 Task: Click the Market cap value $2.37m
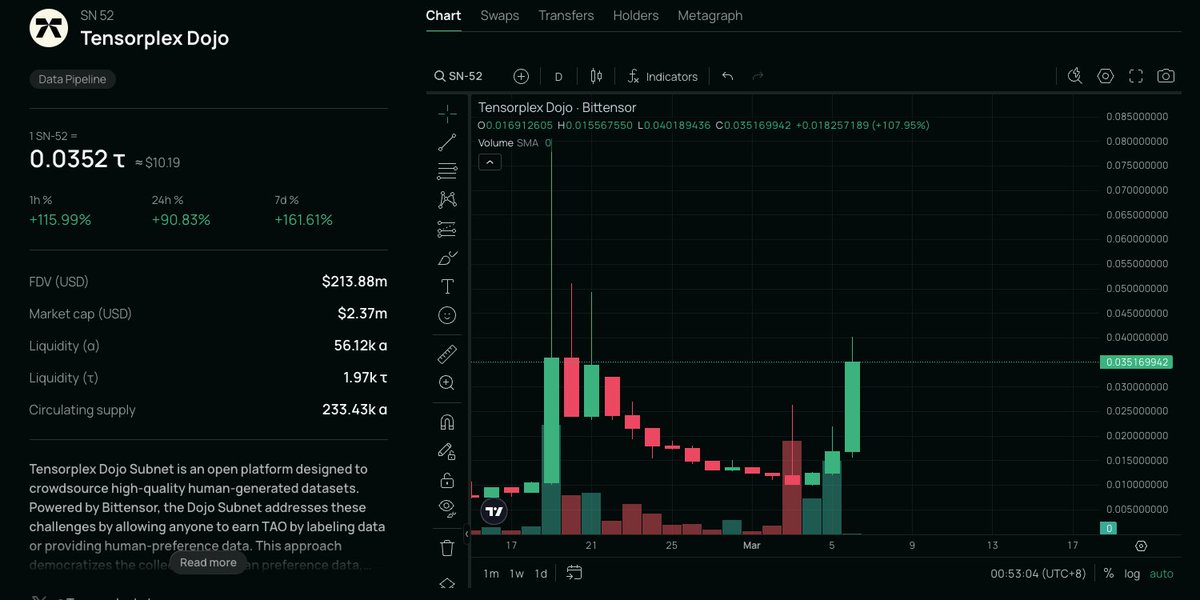click(x=362, y=314)
